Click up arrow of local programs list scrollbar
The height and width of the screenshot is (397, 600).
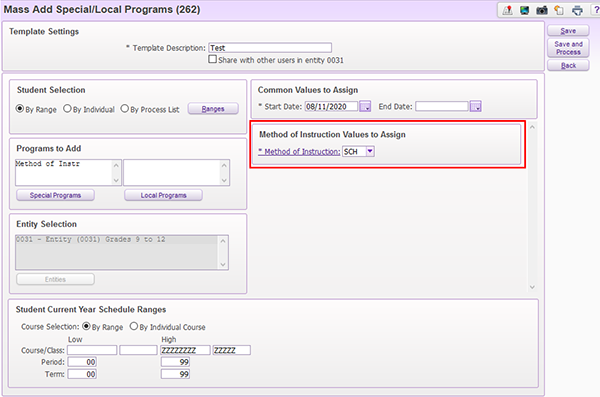tap(224, 165)
